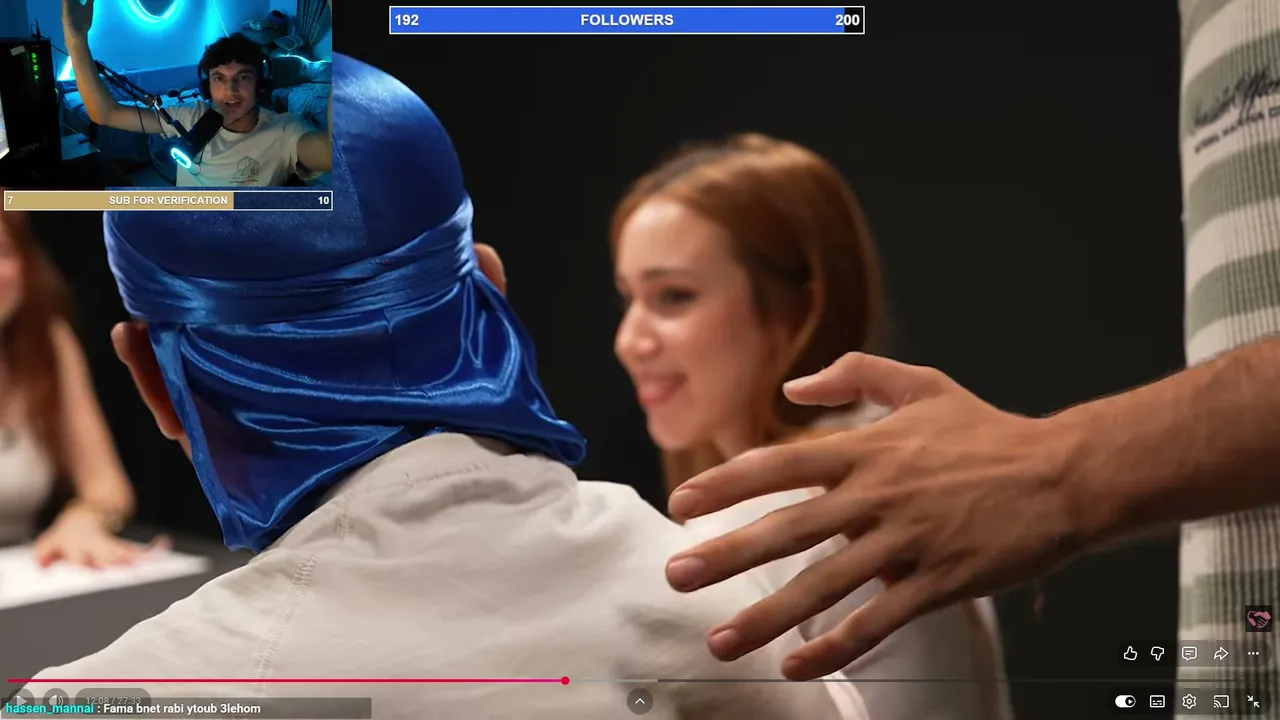Click the red playhead on the progress bar

point(565,681)
